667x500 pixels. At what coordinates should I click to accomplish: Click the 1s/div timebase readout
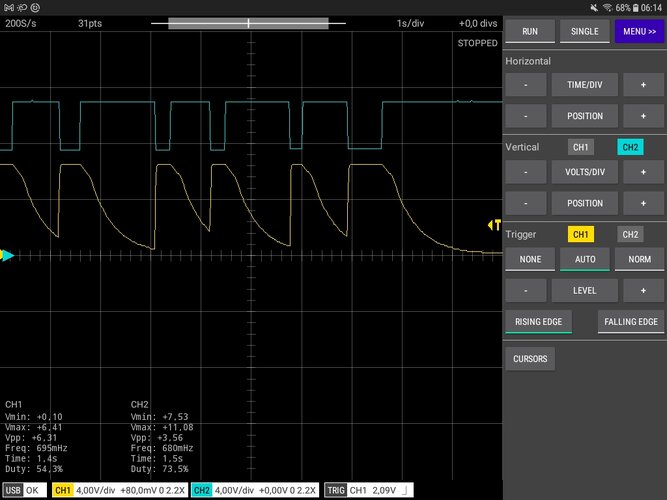tap(410, 23)
